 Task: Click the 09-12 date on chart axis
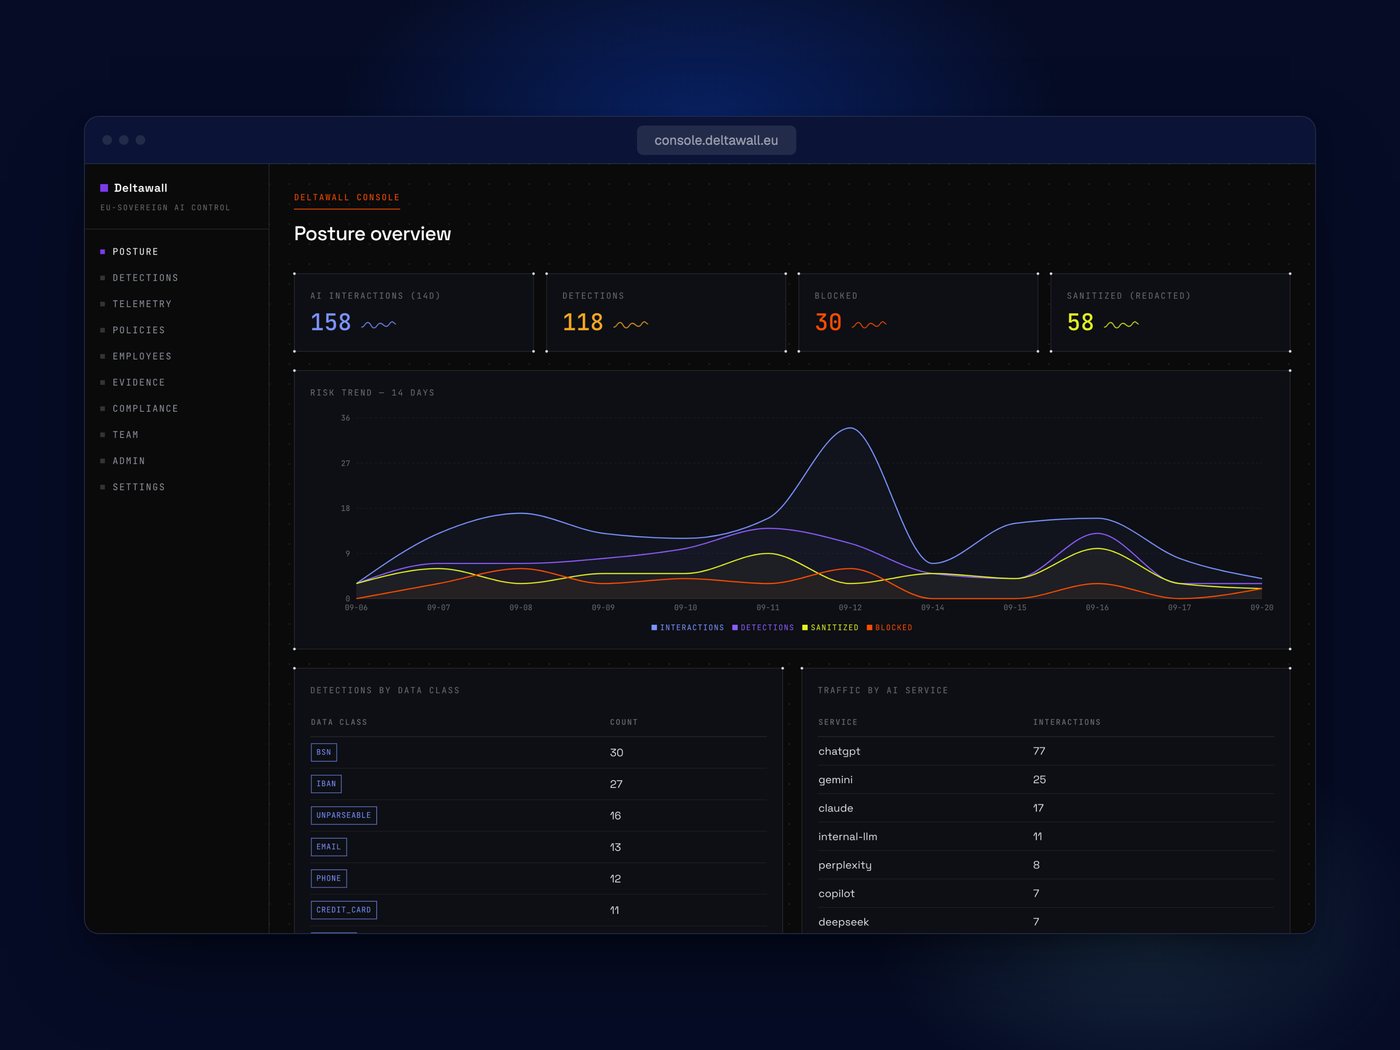(850, 608)
